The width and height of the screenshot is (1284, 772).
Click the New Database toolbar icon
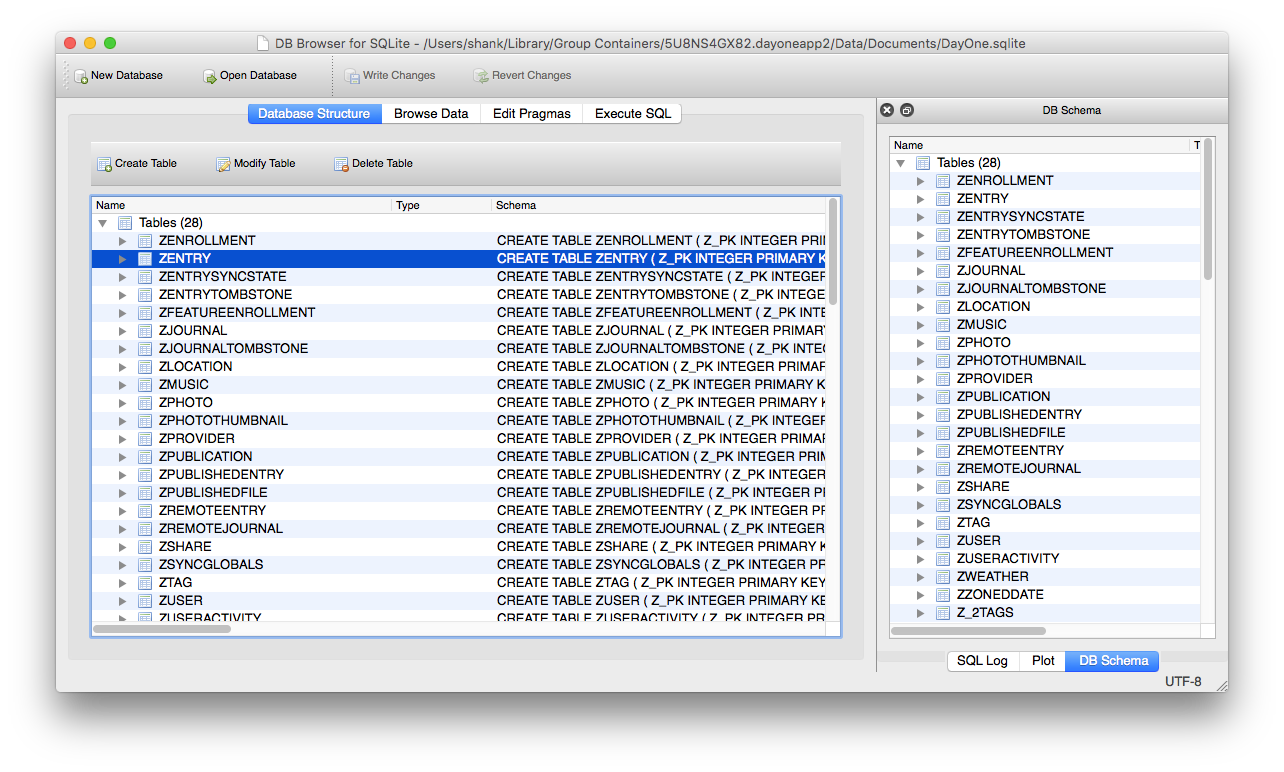click(81, 76)
